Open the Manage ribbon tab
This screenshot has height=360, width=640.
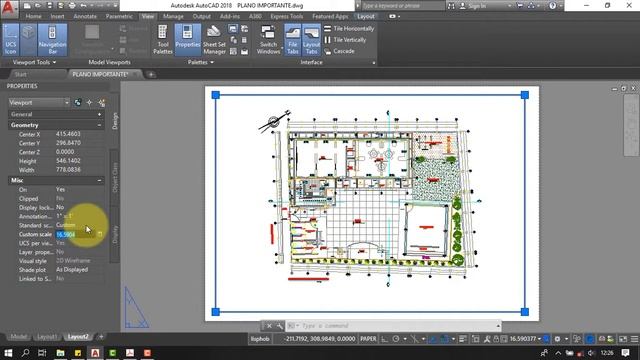[173, 17]
